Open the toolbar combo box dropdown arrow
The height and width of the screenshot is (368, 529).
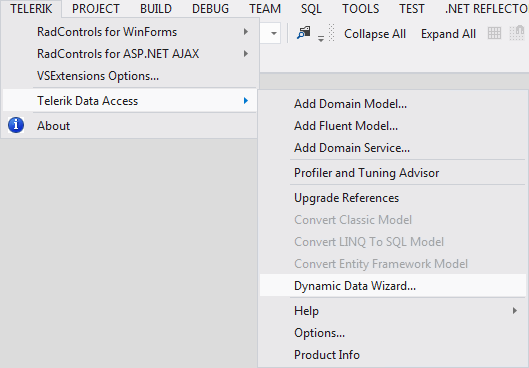tap(274, 33)
